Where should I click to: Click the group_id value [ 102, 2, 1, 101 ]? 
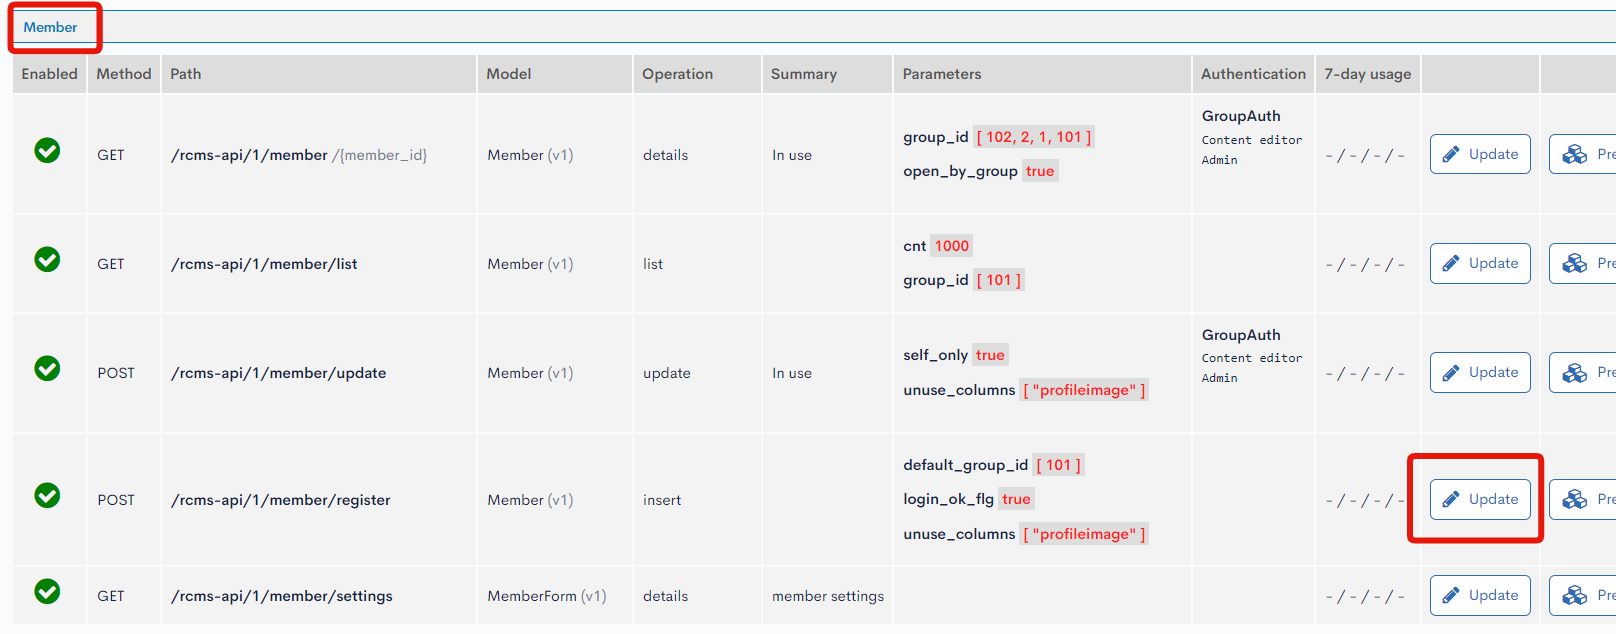1034,137
